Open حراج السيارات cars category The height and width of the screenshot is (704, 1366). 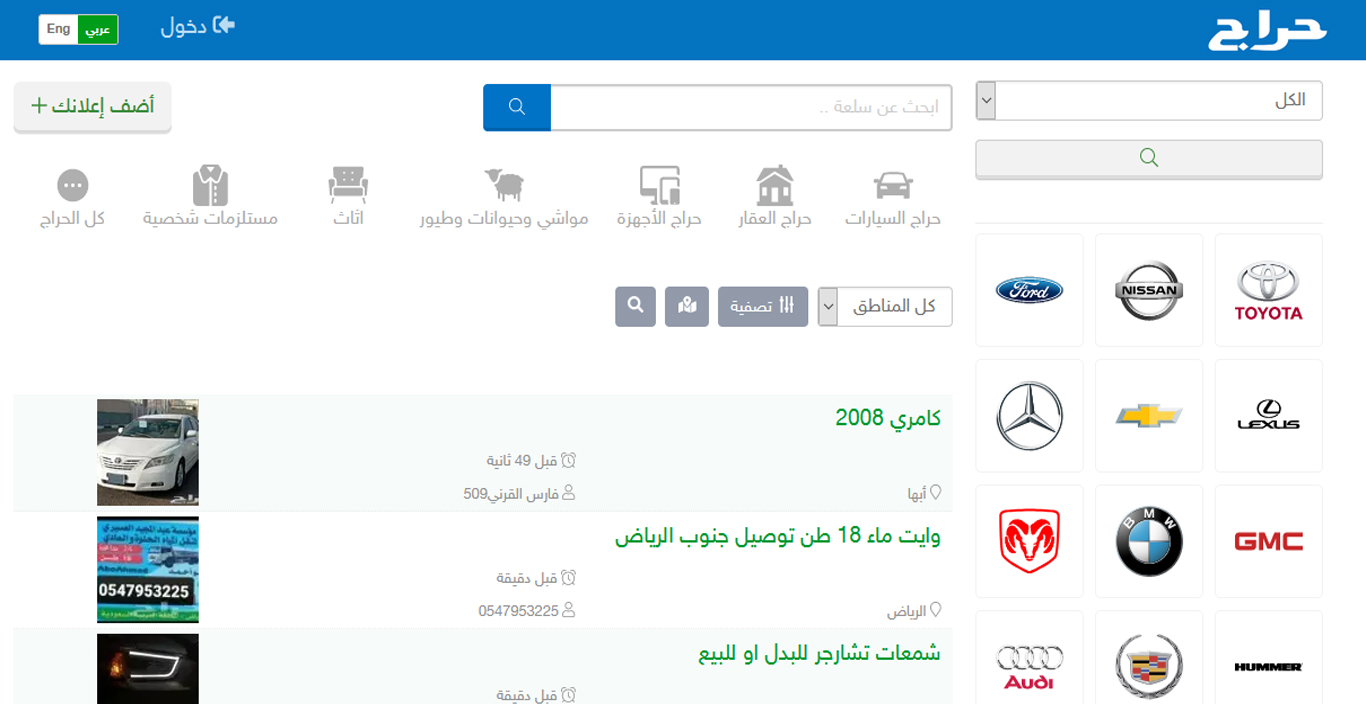click(x=893, y=198)
